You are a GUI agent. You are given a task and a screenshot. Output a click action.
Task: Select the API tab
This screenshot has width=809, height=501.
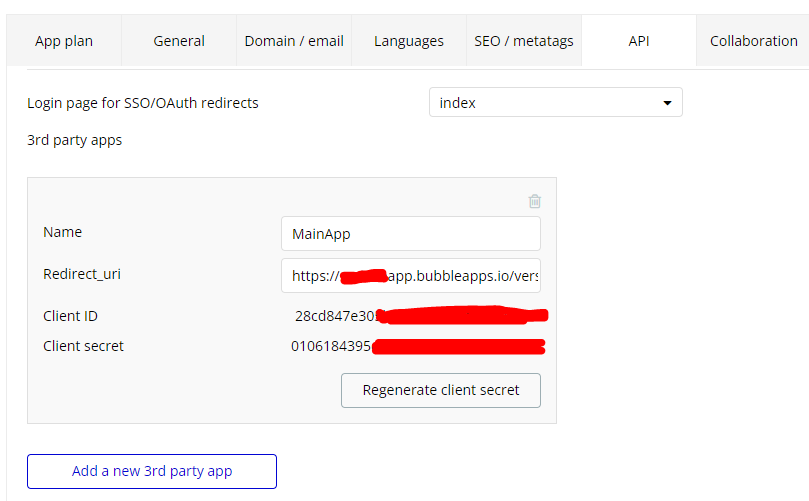click(639, 41)
